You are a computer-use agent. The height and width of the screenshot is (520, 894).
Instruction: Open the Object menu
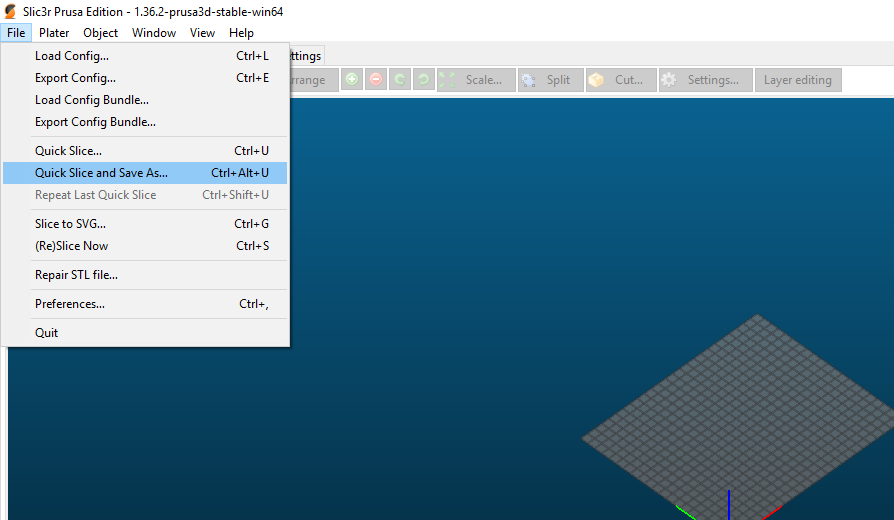click(100, 33)
